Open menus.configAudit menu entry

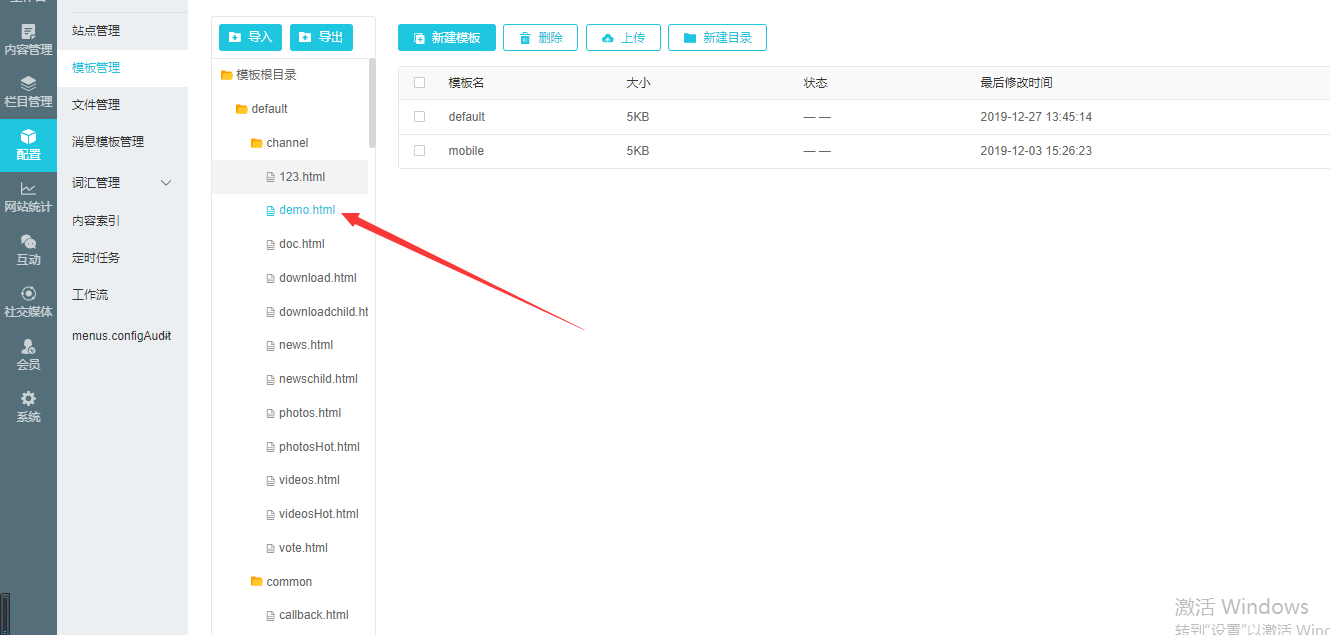122,336
